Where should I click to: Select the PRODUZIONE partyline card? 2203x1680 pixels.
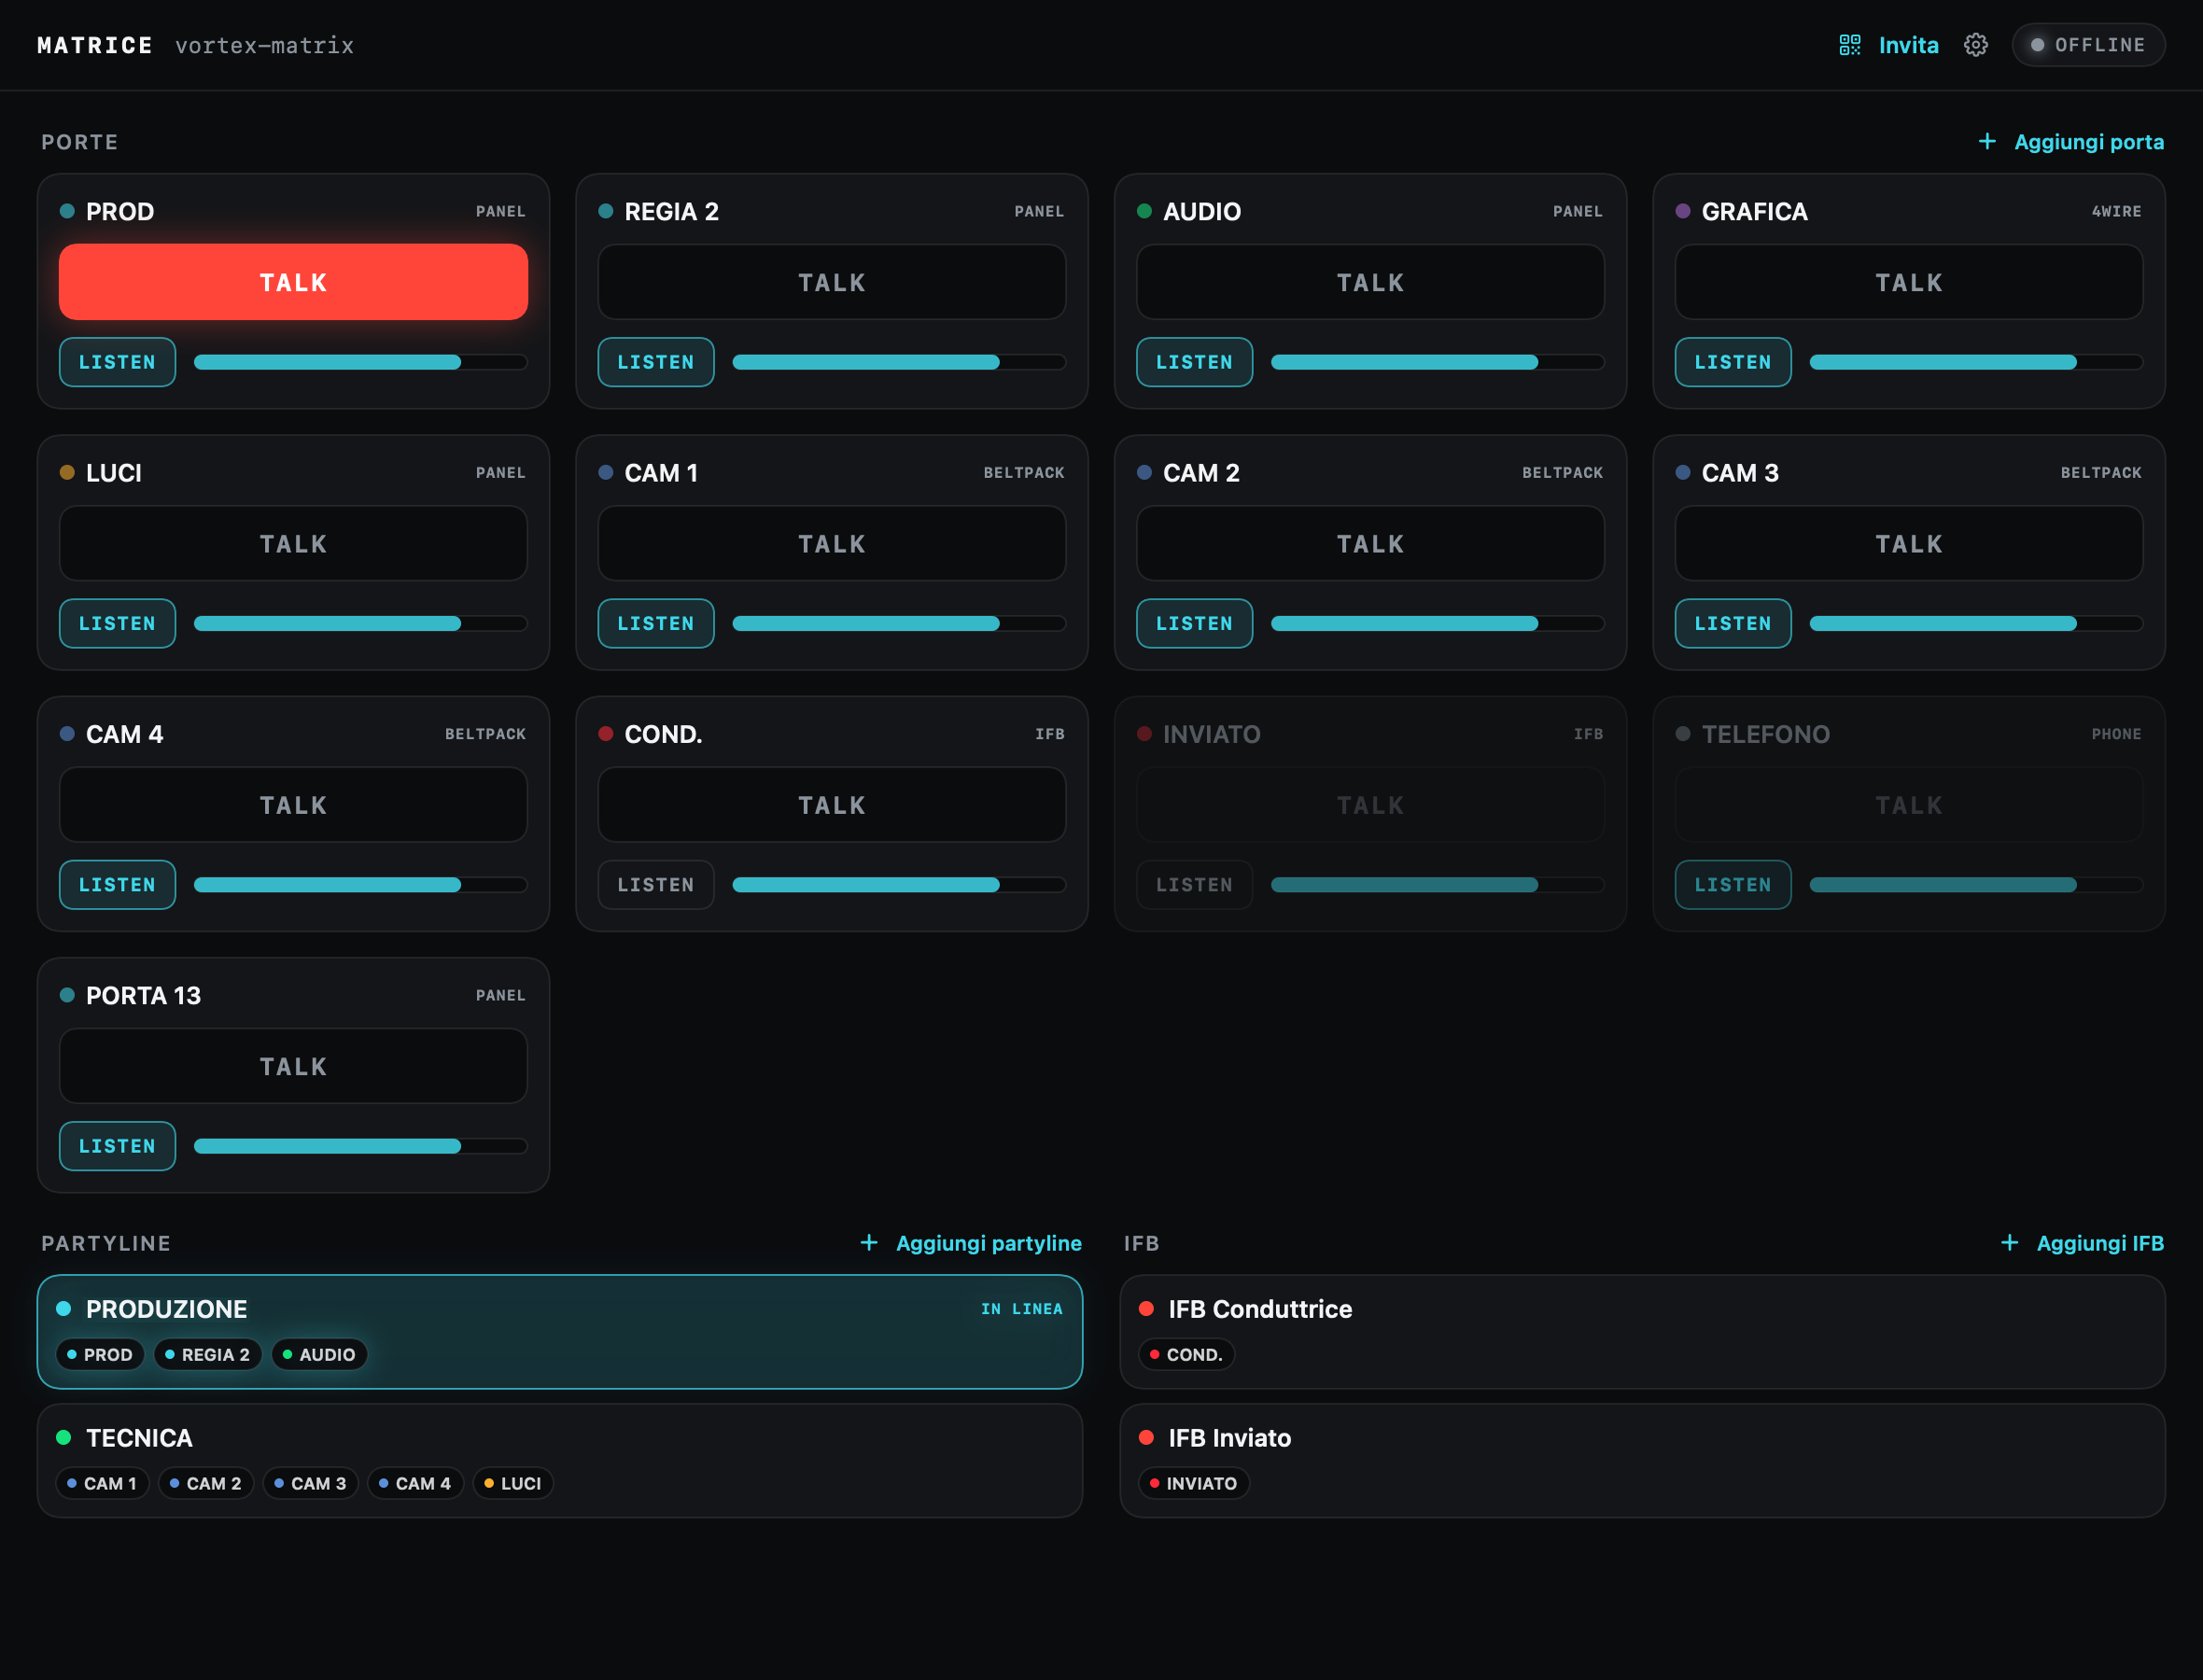(560, 1331)
